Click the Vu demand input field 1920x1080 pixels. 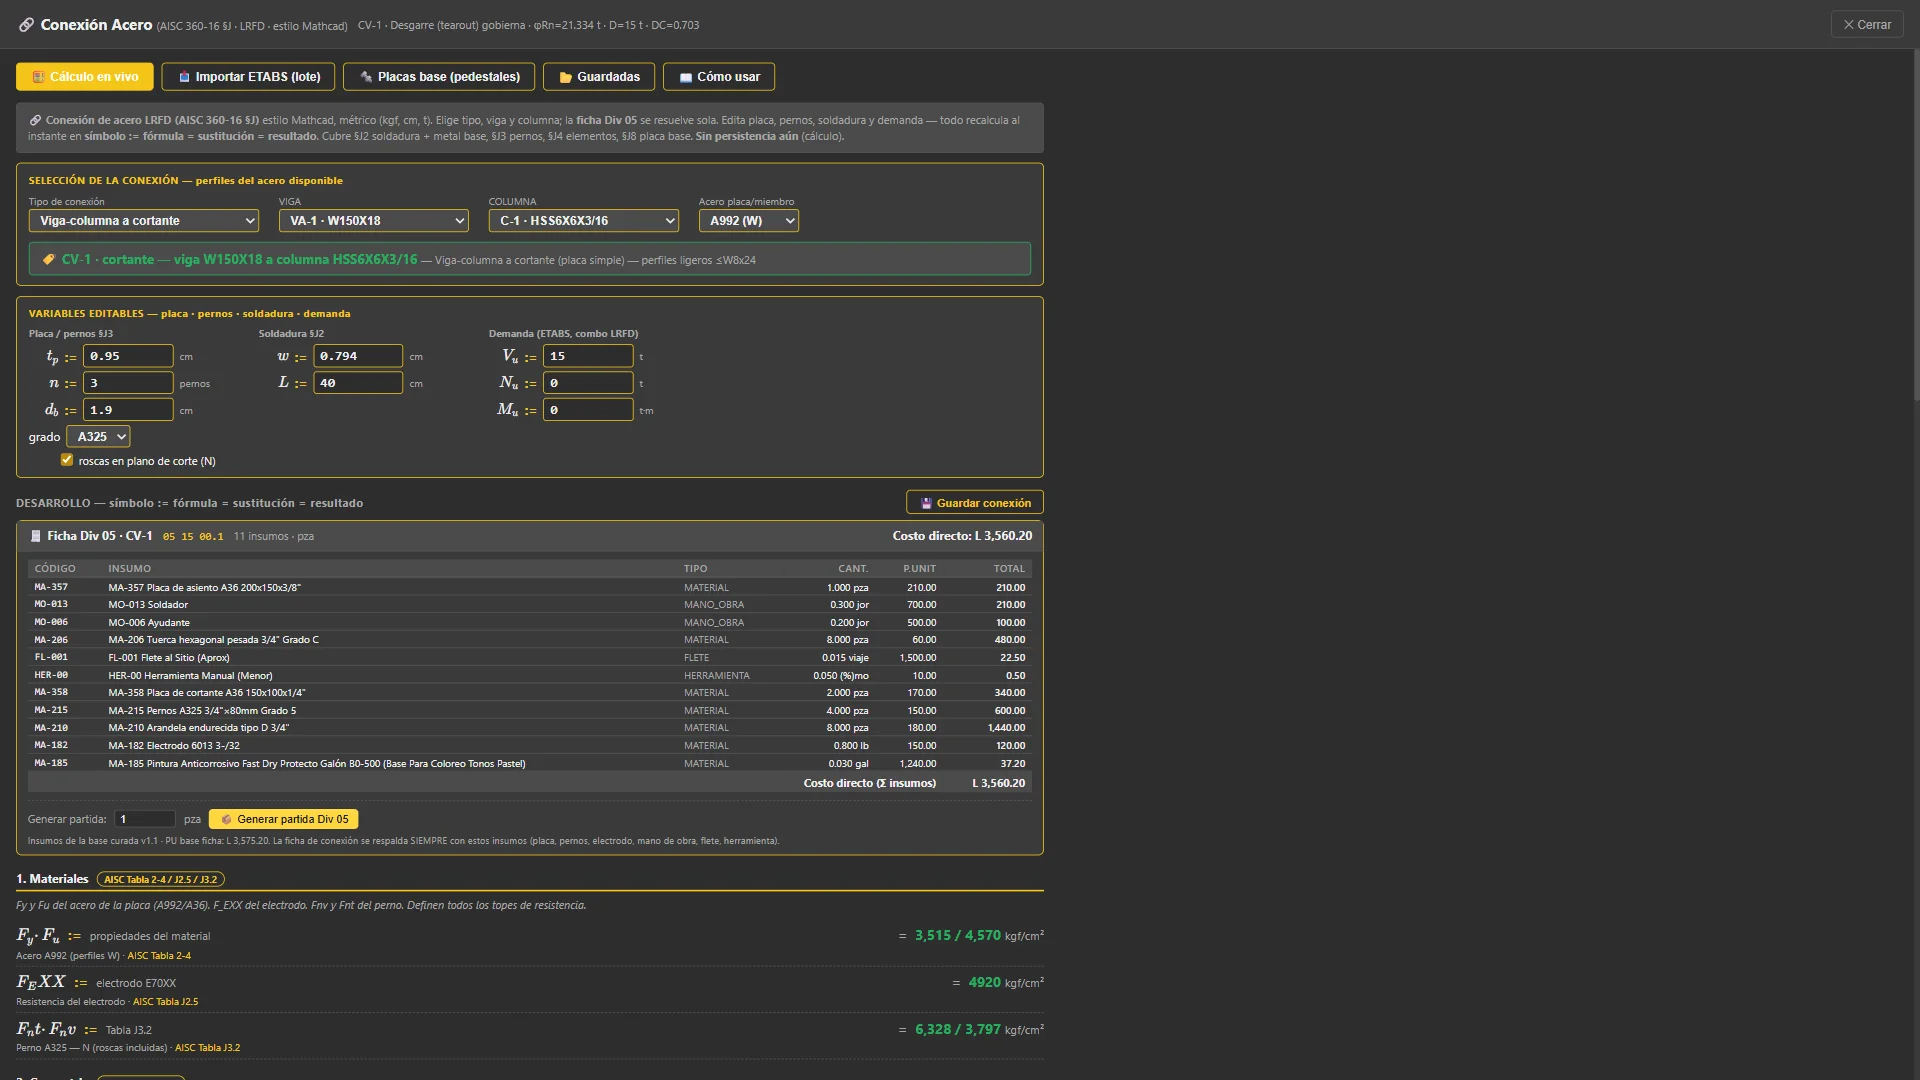pos(588,356)
